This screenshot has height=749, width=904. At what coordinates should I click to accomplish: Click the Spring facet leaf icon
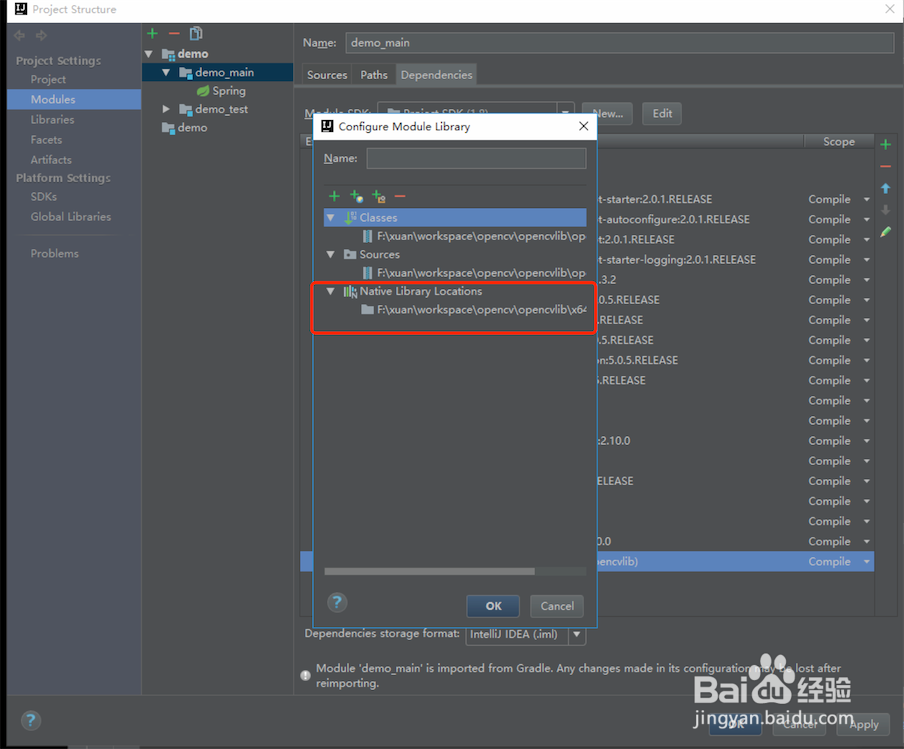(203, 91)
